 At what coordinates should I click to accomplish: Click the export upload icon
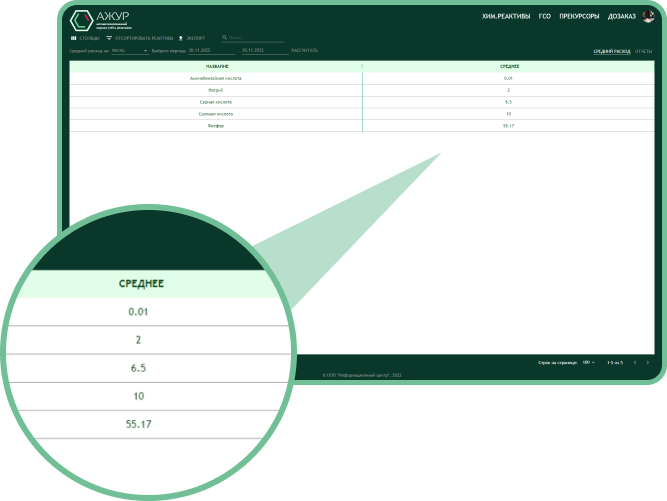point(180,38)
